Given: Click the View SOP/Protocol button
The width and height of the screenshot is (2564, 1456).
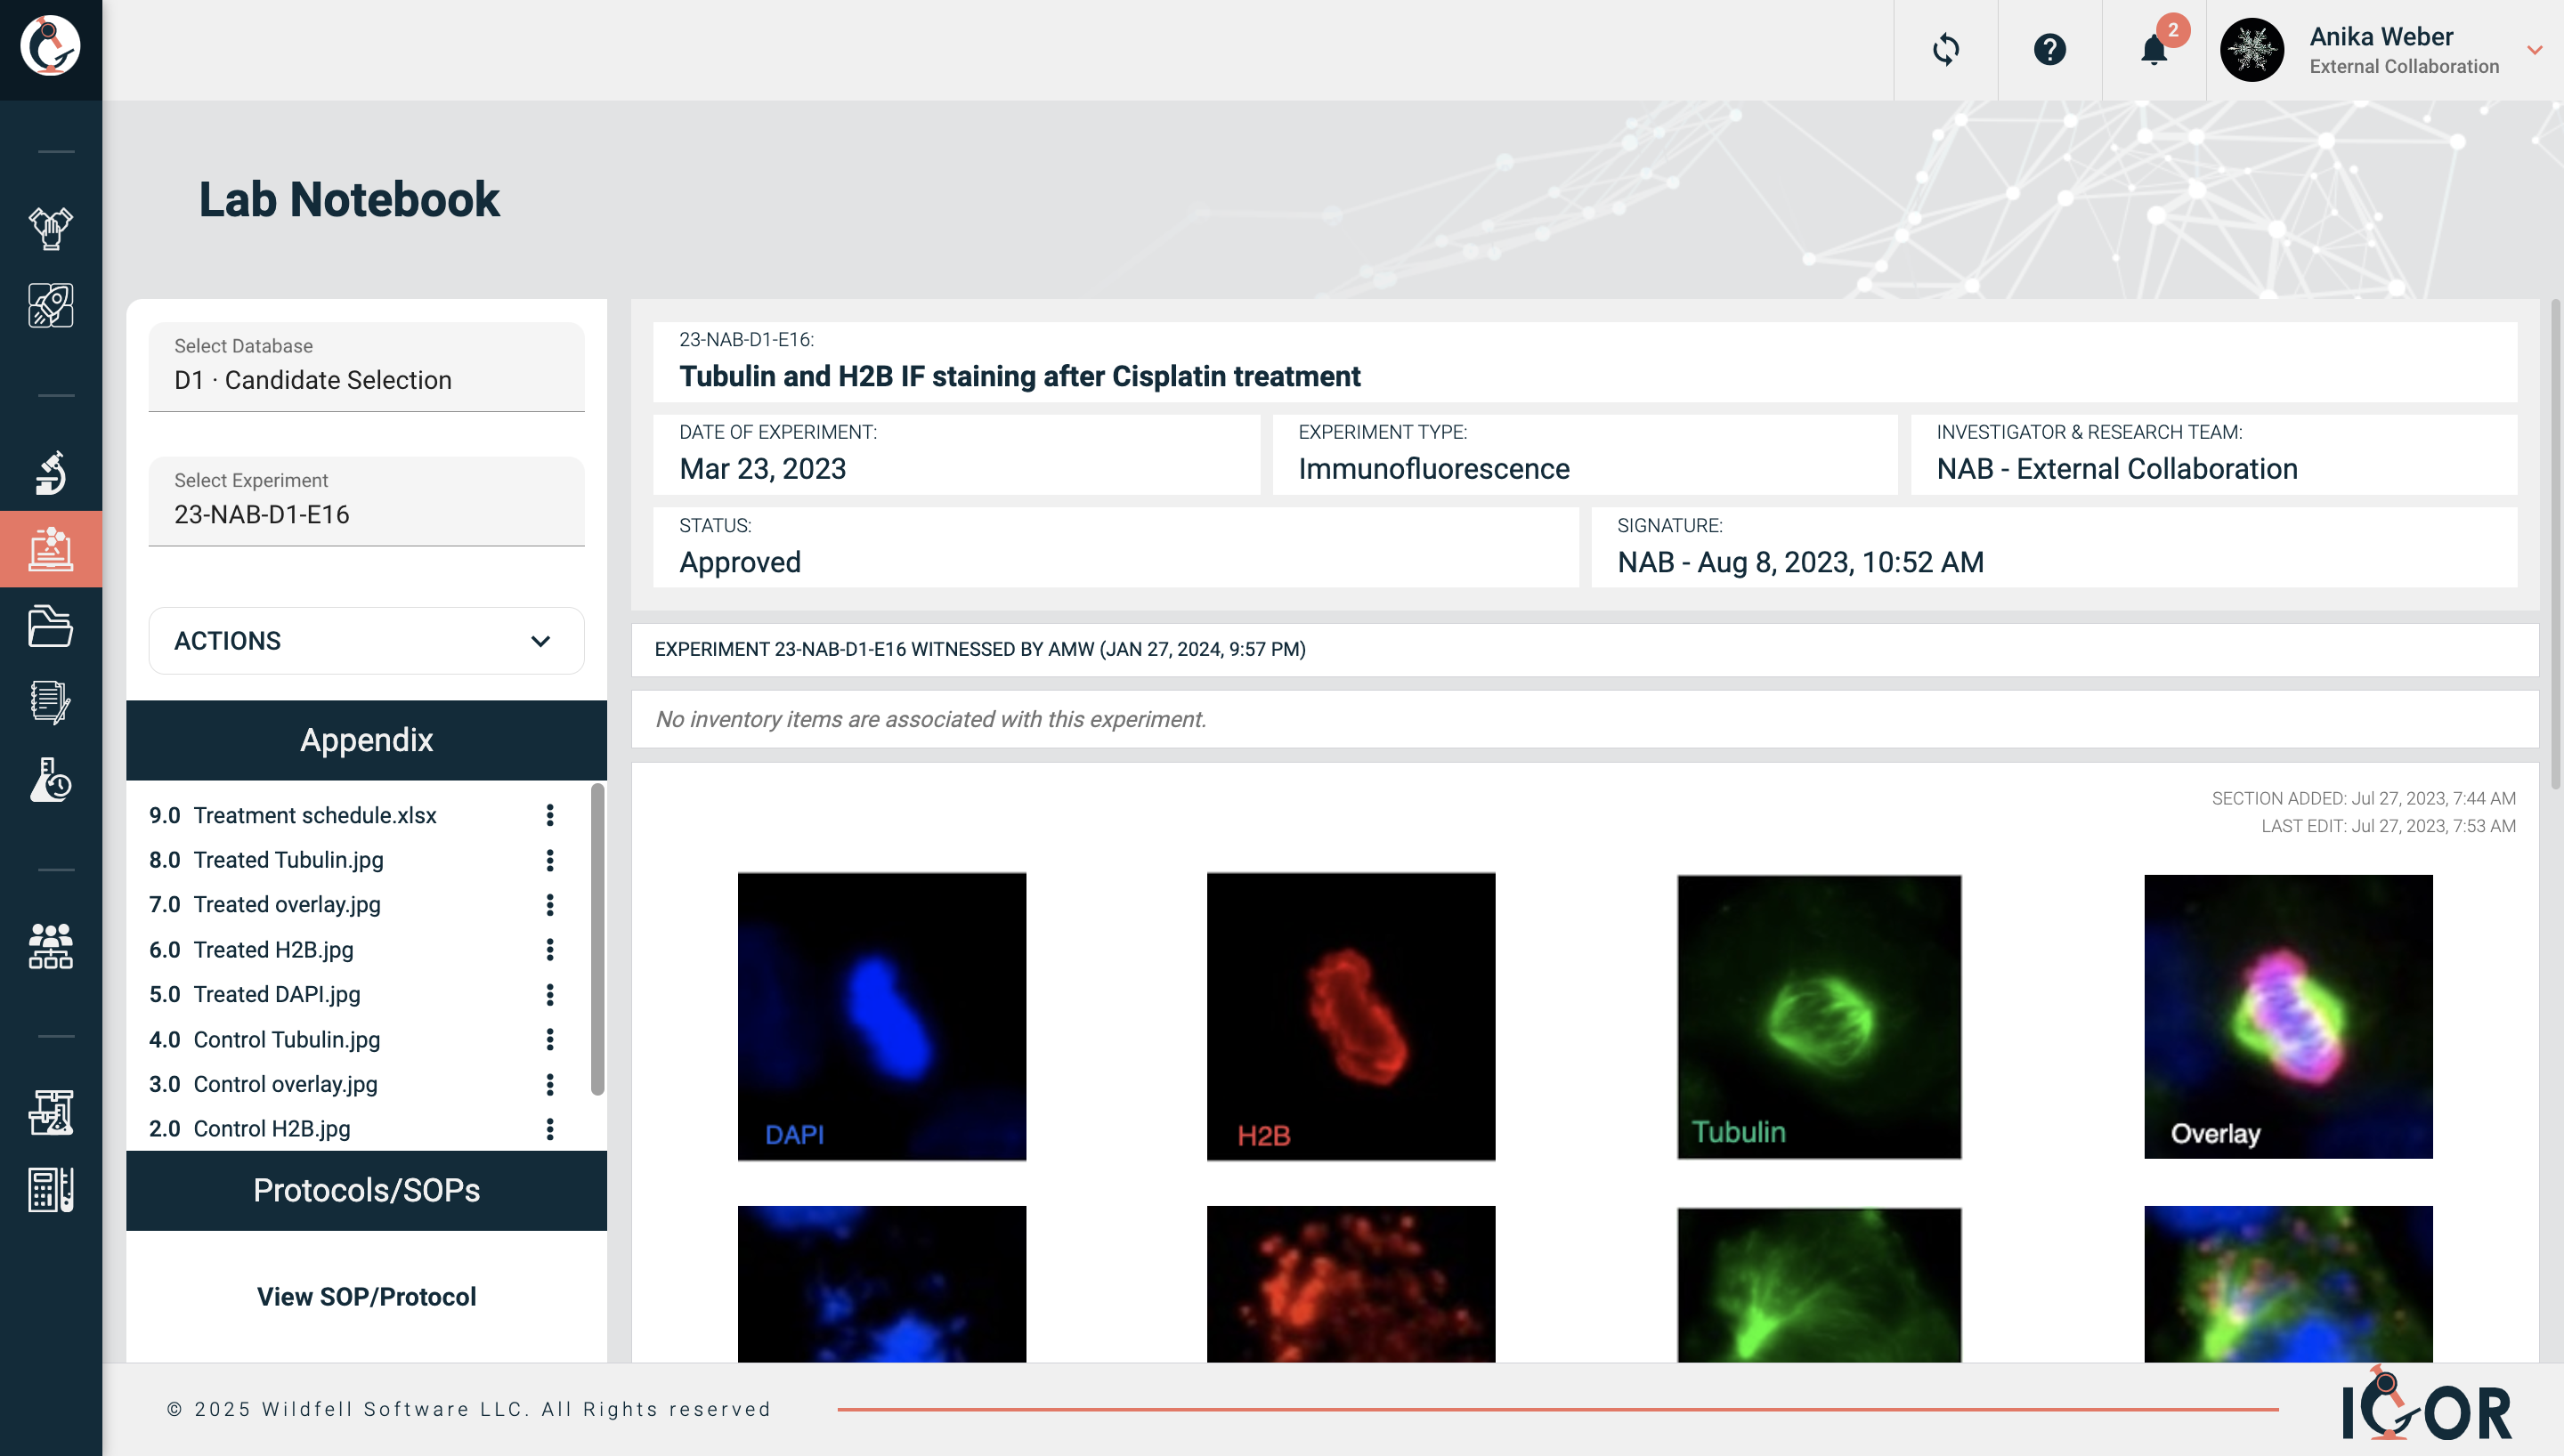Looking at the screenshot, I should tap(366, 1296).
